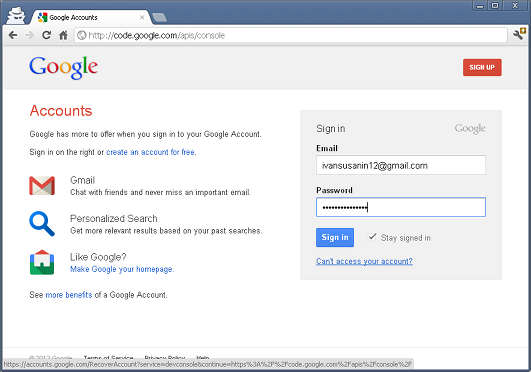Focus the Password input field

(x=401, y=207)
